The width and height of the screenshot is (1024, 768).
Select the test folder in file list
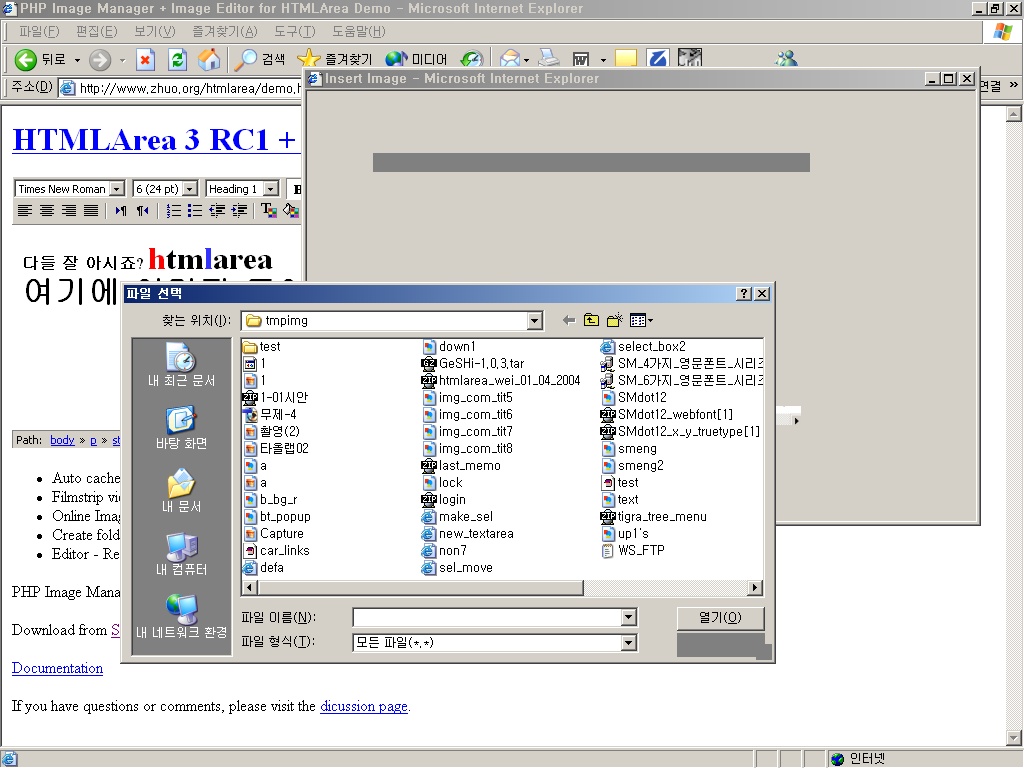click(x=261, y=346)
